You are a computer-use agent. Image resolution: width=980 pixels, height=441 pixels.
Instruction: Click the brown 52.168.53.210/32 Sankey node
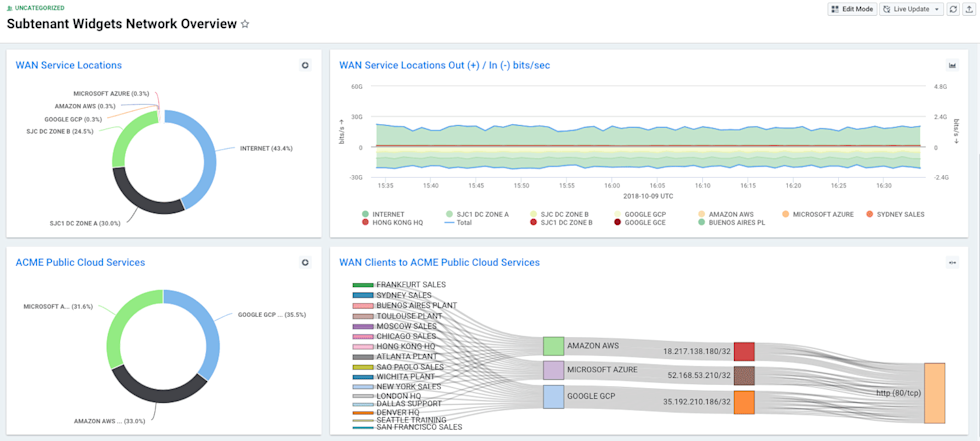744,375
